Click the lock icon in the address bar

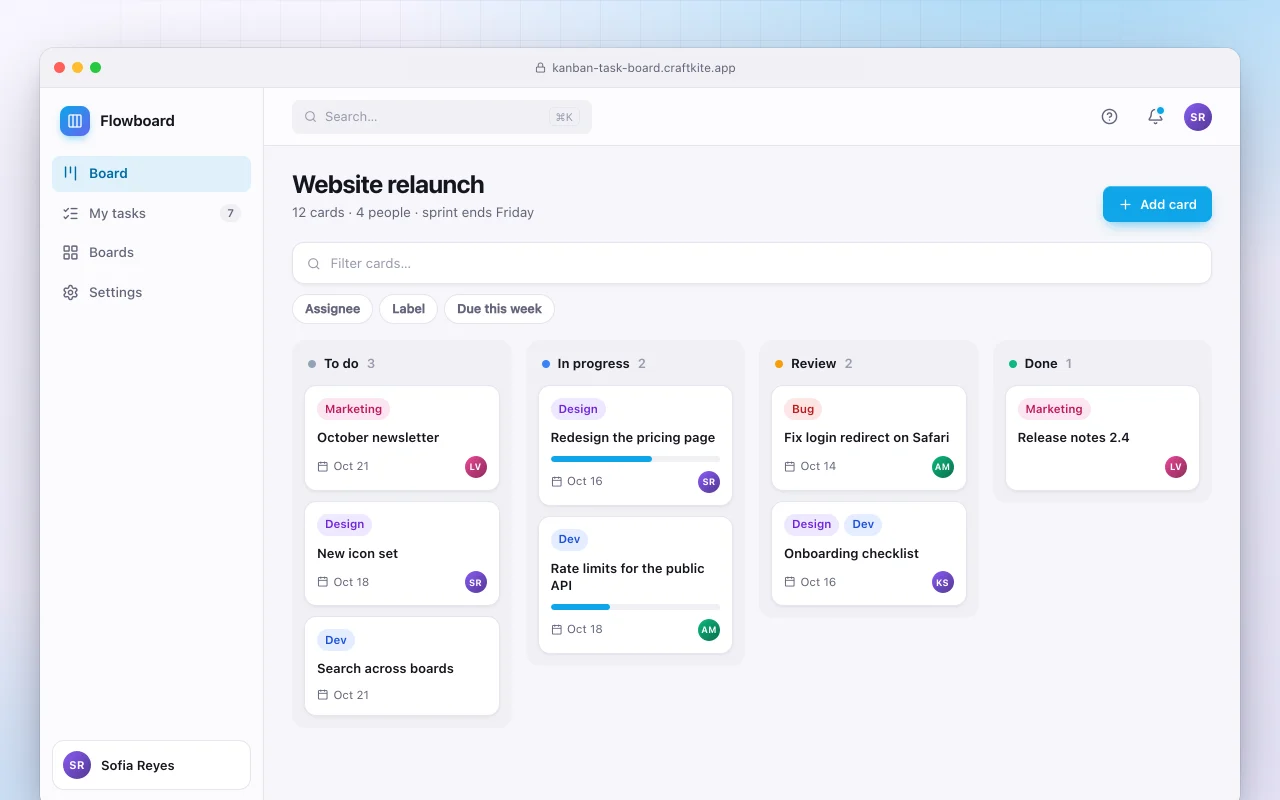pyautogui.click(x=542, y=68)
